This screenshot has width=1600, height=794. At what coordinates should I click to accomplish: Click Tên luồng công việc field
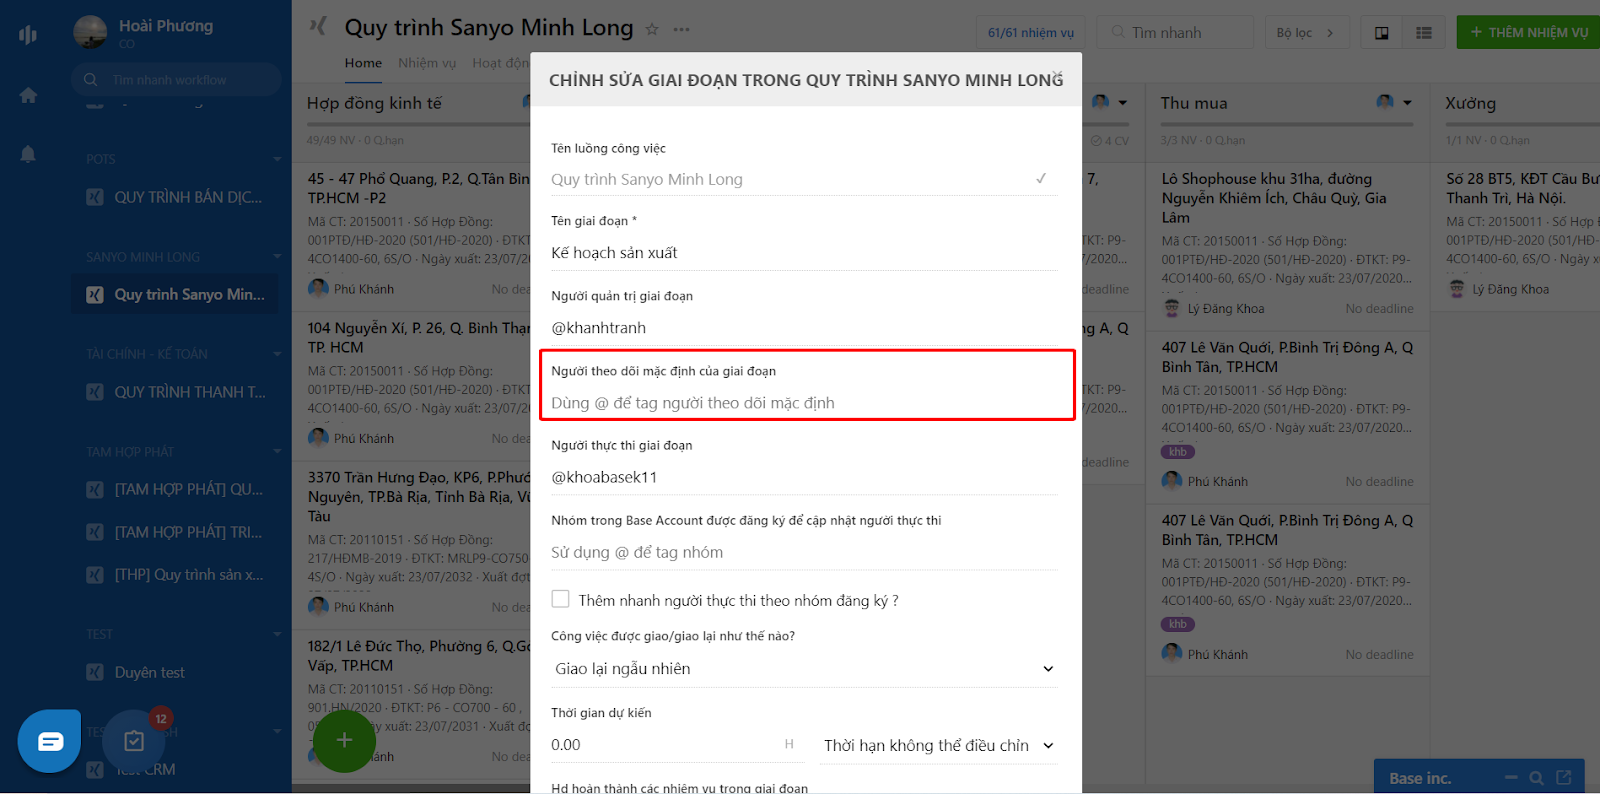[x=804, y=179]
